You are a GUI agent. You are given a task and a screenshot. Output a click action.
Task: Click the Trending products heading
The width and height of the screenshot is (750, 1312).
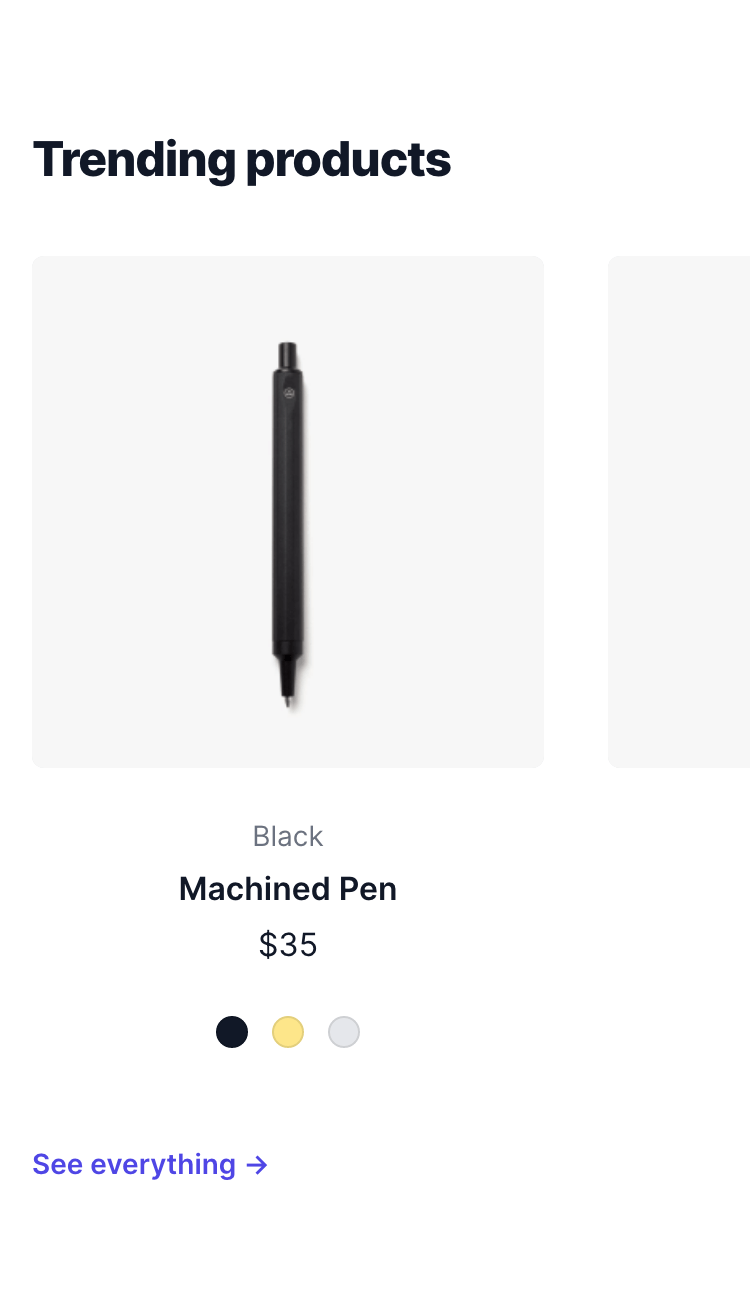[242, 160]
